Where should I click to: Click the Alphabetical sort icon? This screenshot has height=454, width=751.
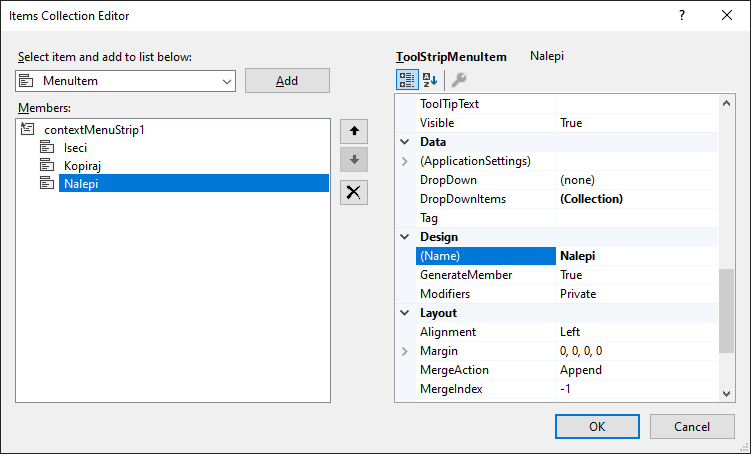coord(430,80)
